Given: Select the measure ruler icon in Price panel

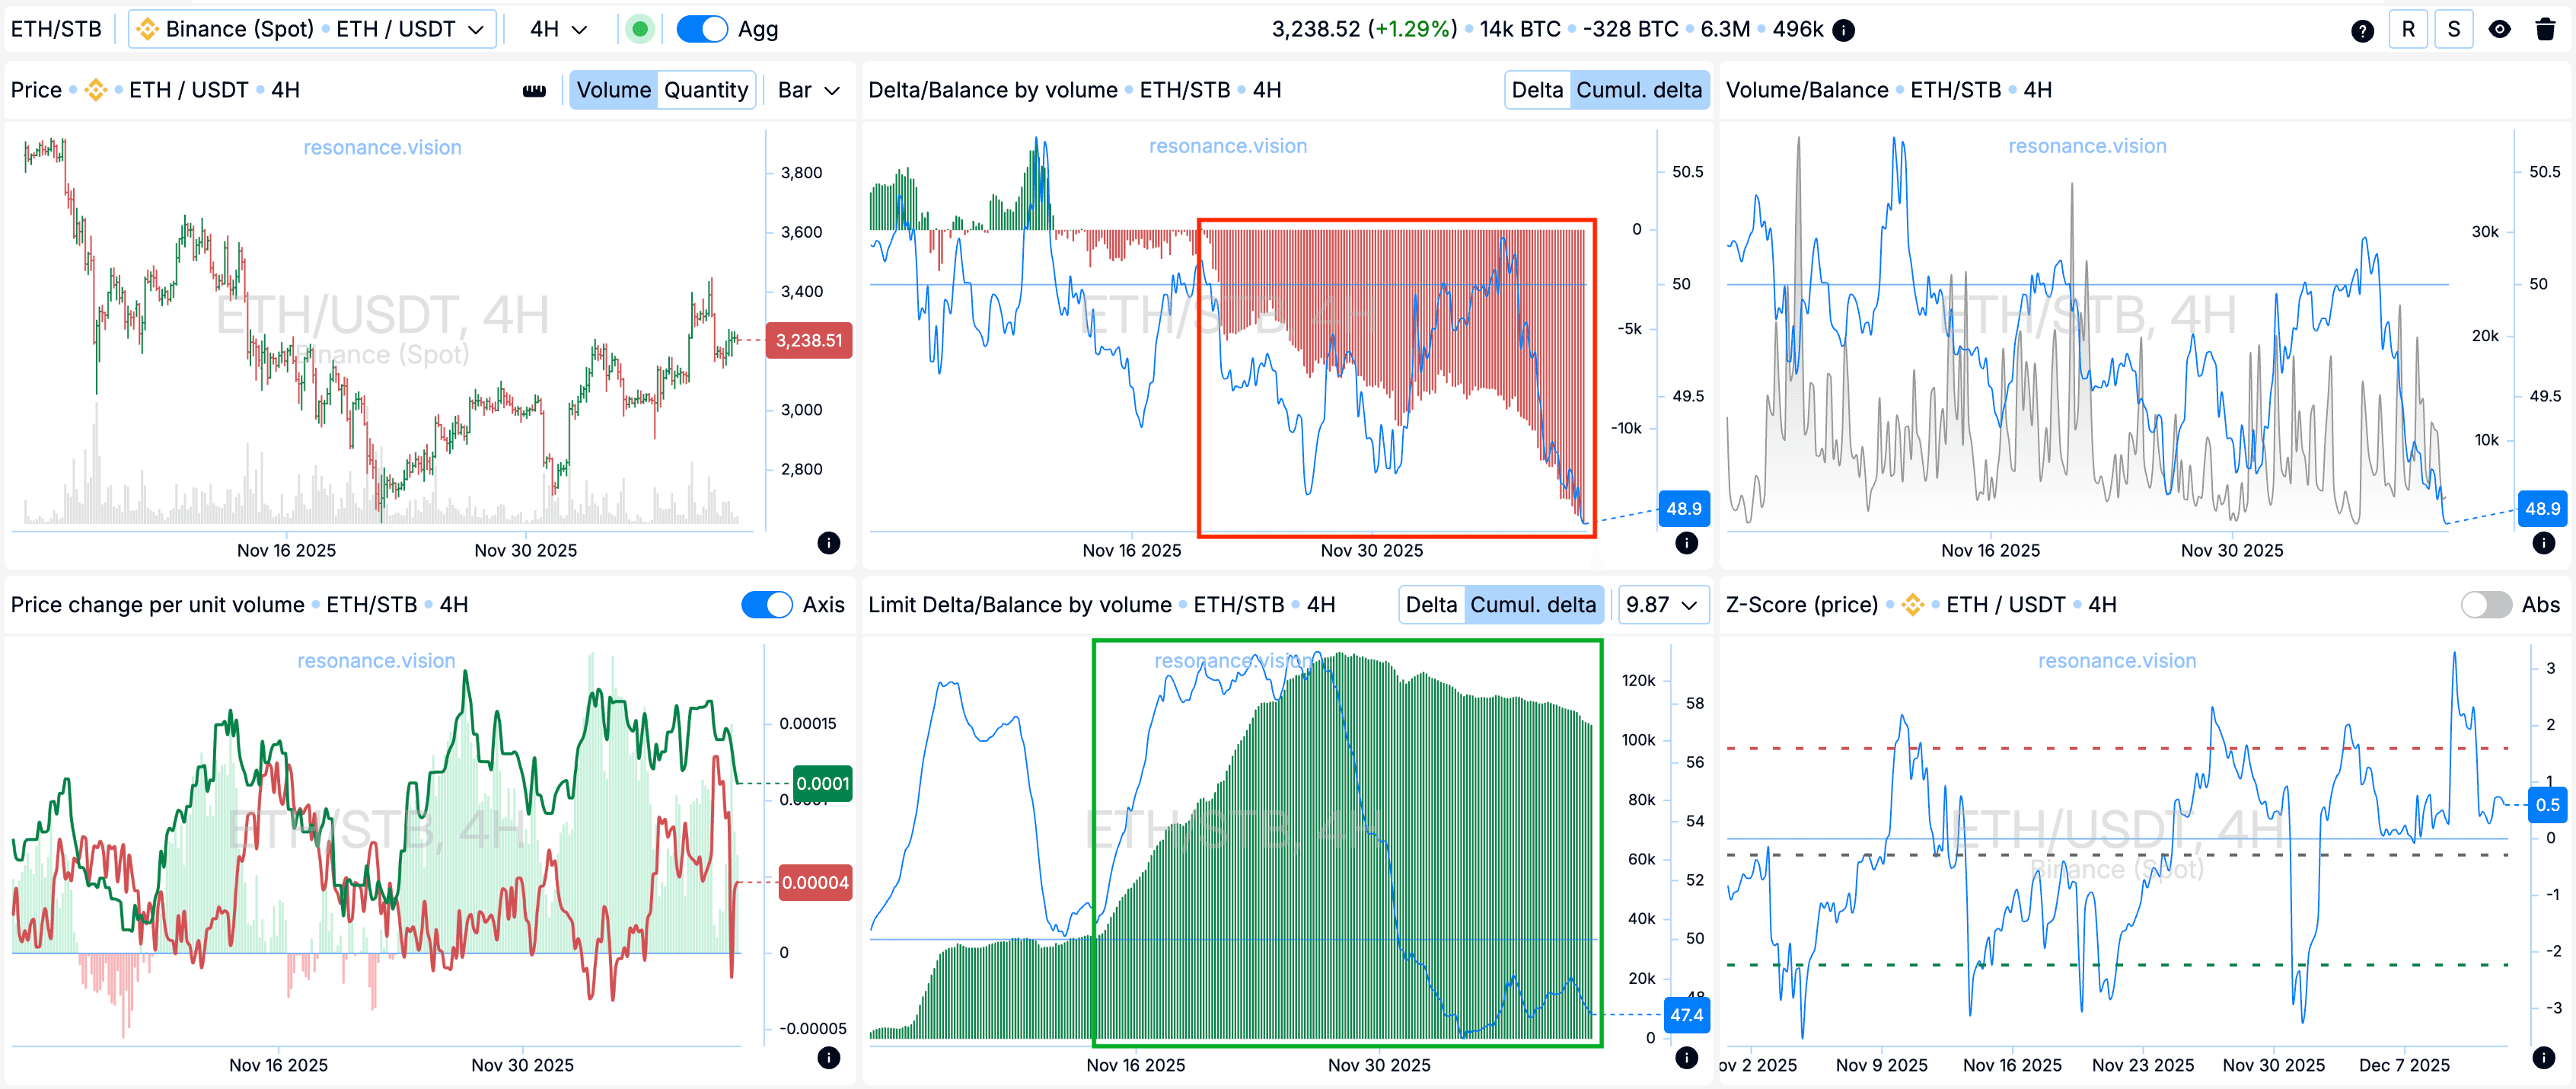Looking at the screenshot, I should pos(535,90).
